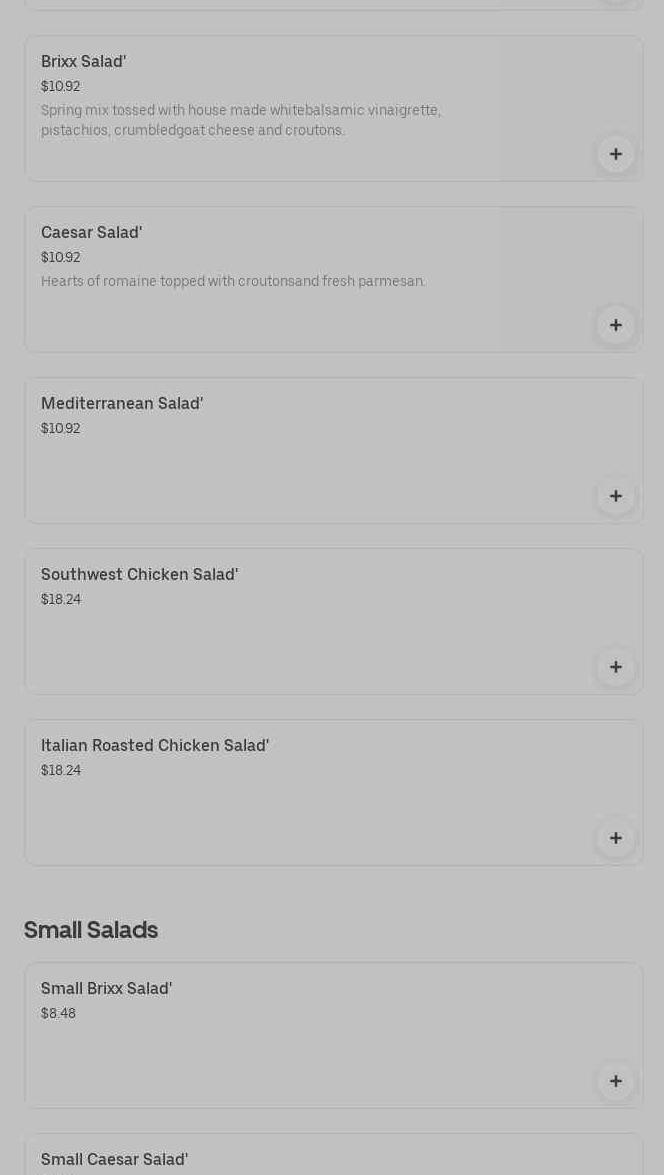Select the Mediterranean Salad title
This screenshot has height=1175, width=664.
tap(122, 404)
